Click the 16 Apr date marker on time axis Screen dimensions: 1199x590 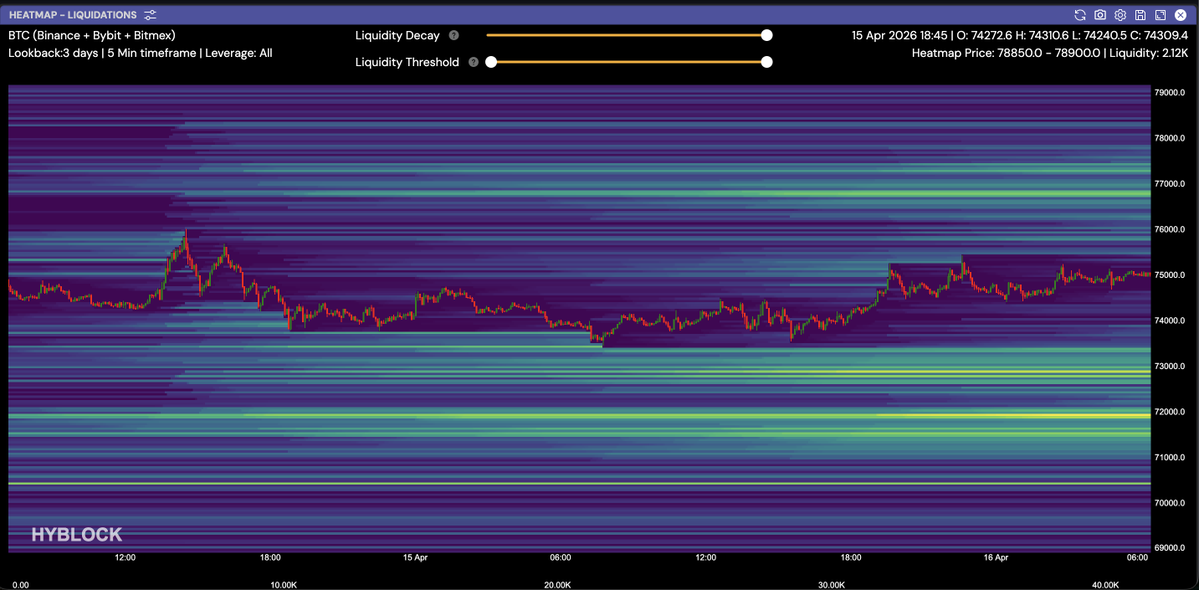[996, 557]
